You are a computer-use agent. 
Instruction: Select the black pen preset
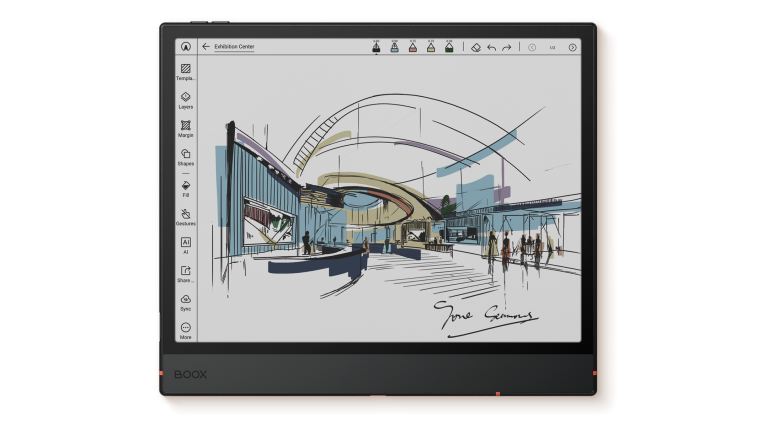coord(376,46)
